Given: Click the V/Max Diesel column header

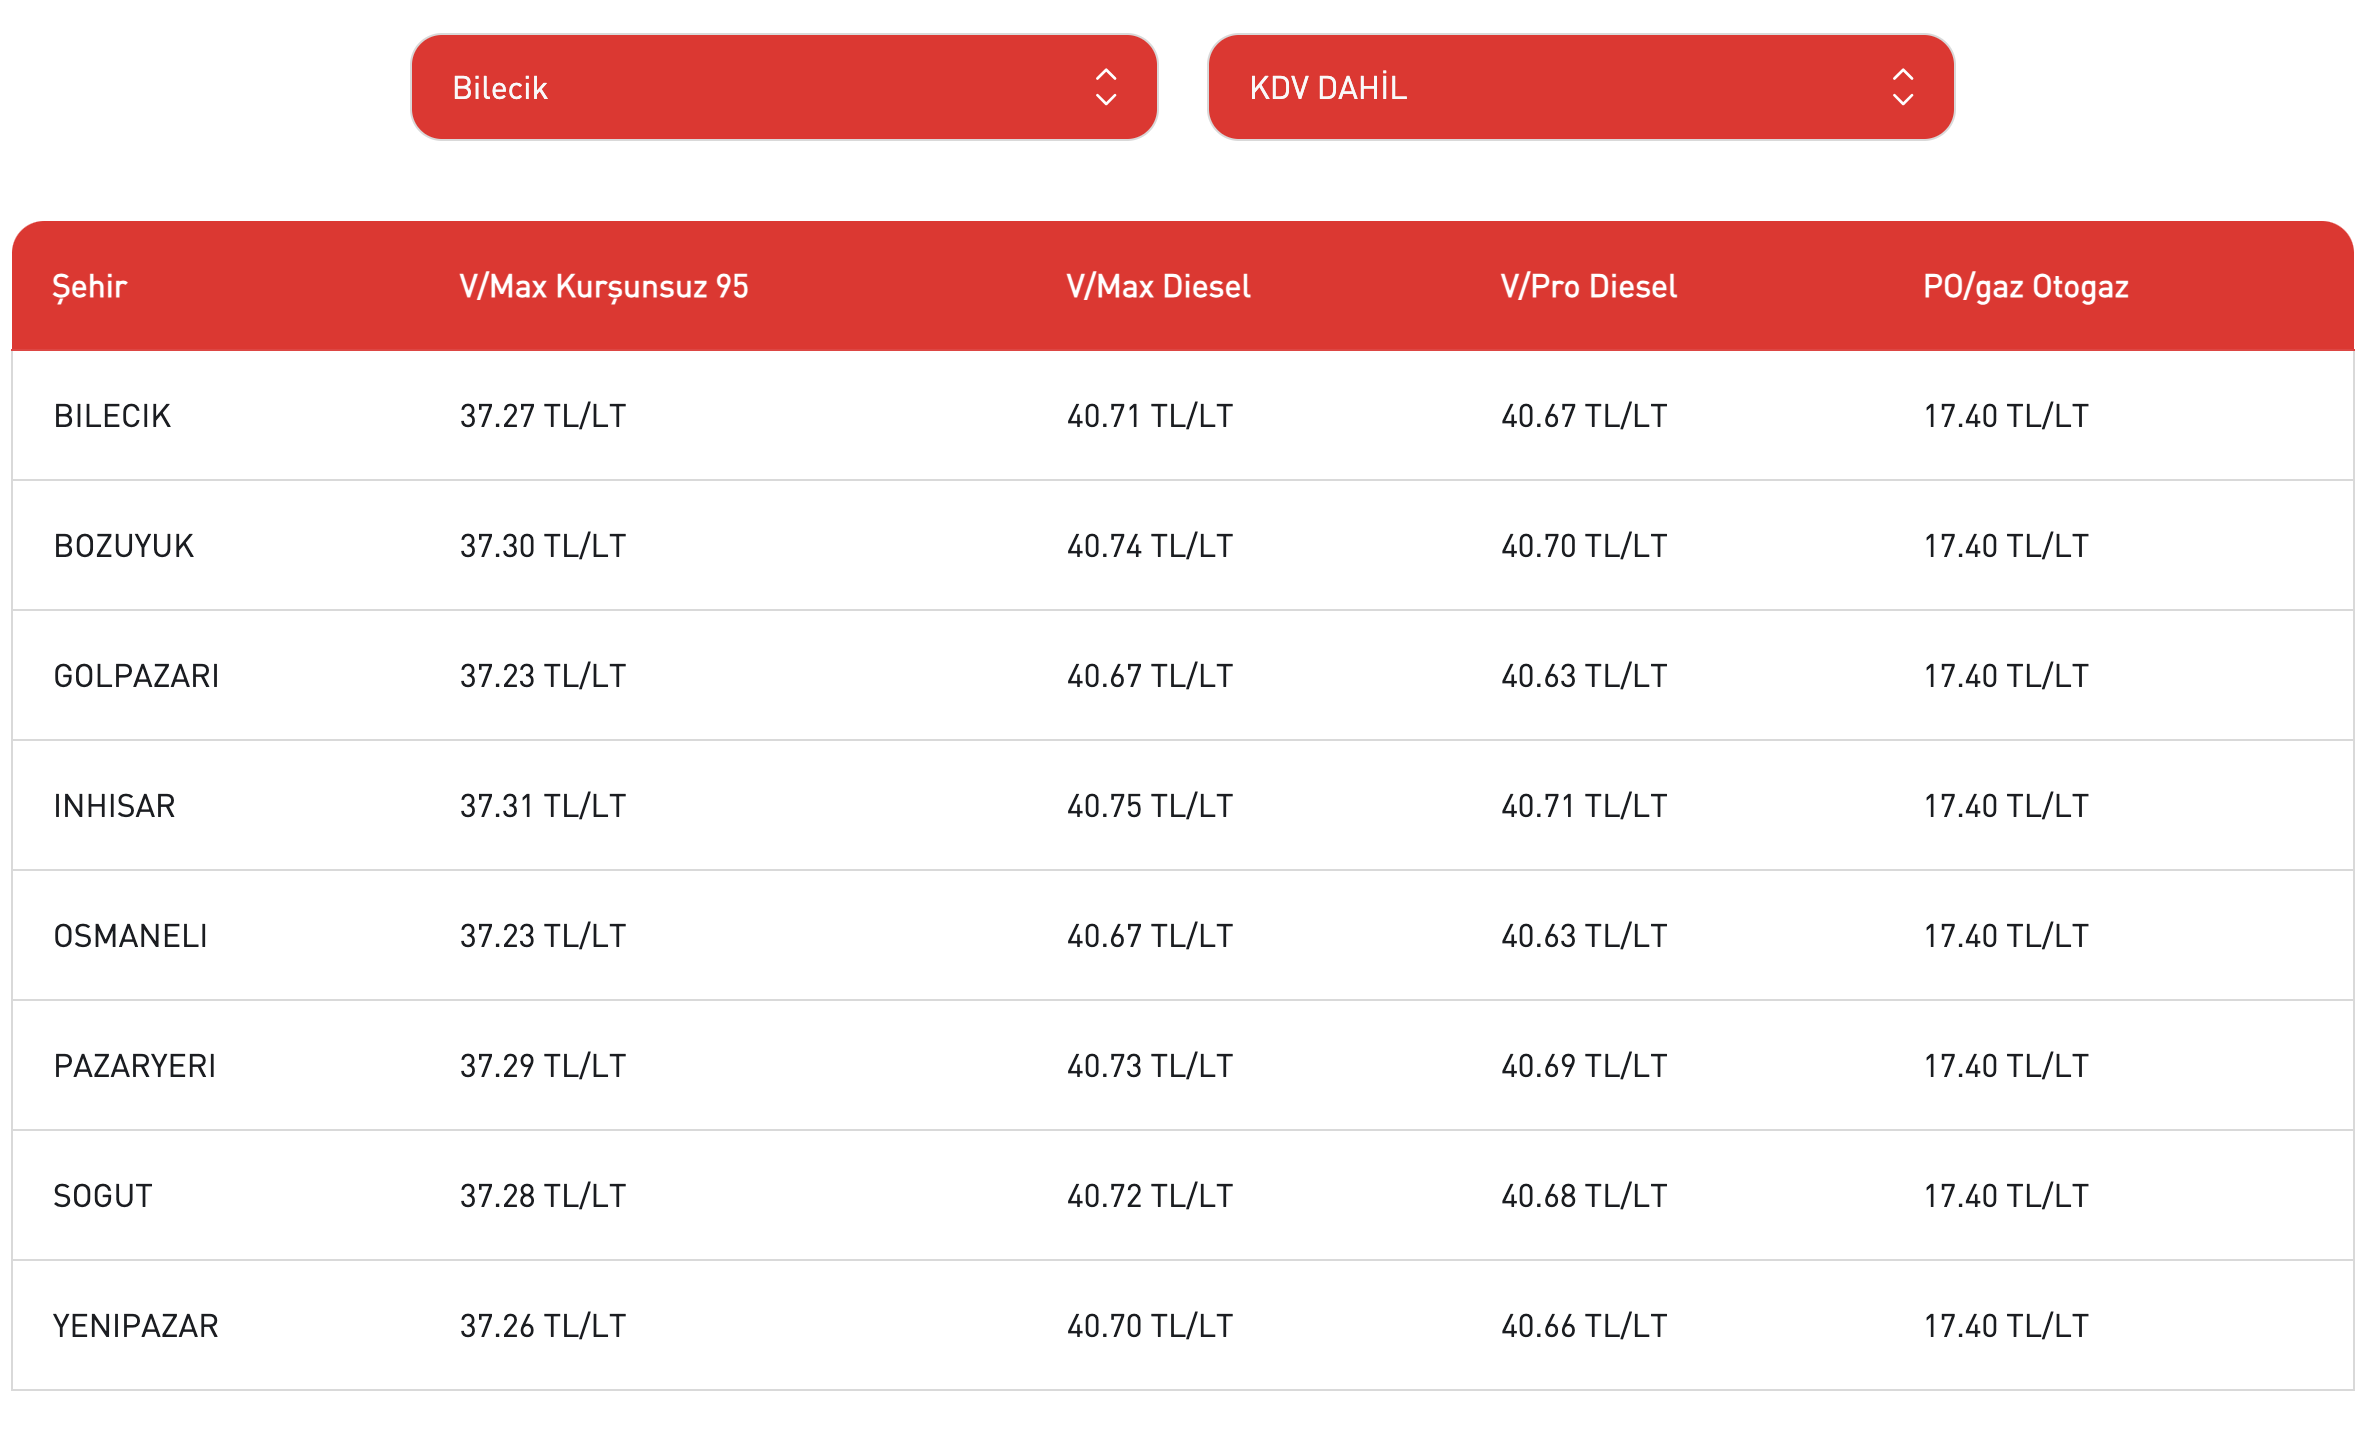Looking at the screenshot, I should point(1158,287).
